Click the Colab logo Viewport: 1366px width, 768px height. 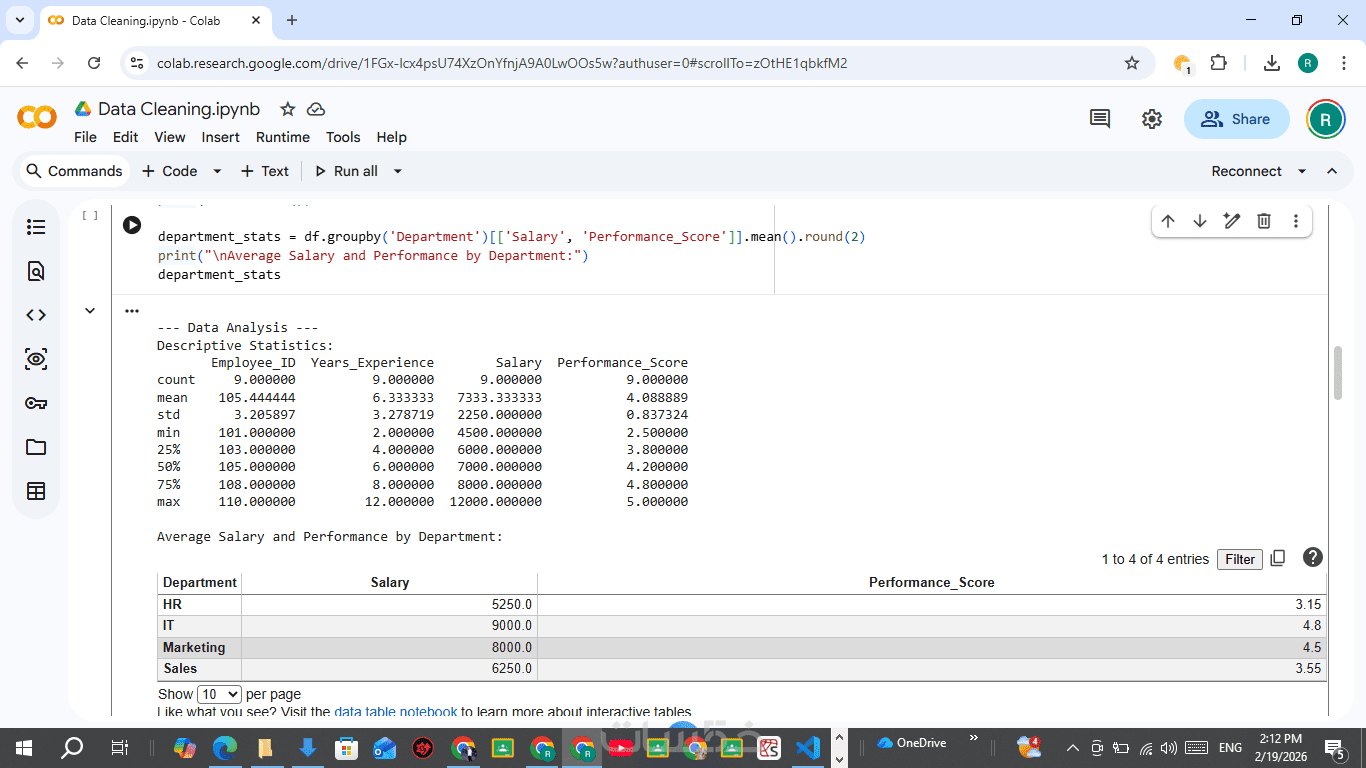(x=37, y=118)
